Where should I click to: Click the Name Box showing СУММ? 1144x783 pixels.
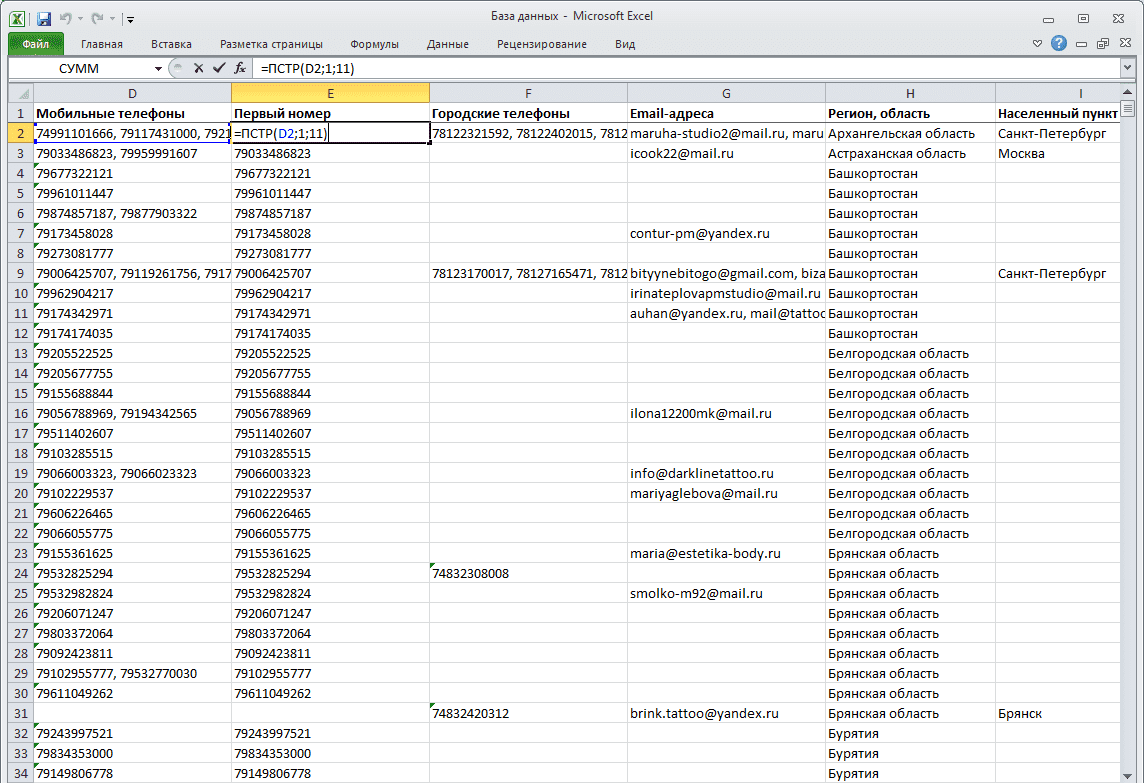[x=80, y=69]
